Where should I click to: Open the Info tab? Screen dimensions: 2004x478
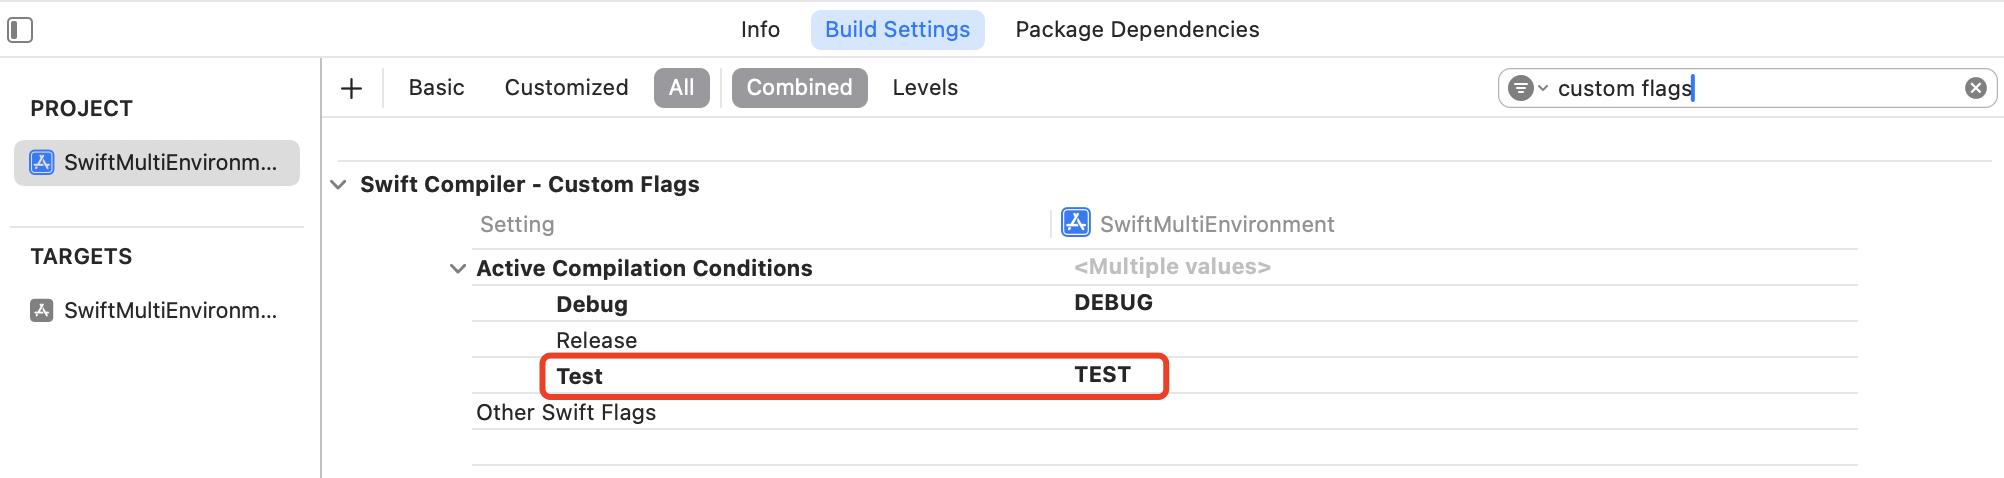click(760, 30)
